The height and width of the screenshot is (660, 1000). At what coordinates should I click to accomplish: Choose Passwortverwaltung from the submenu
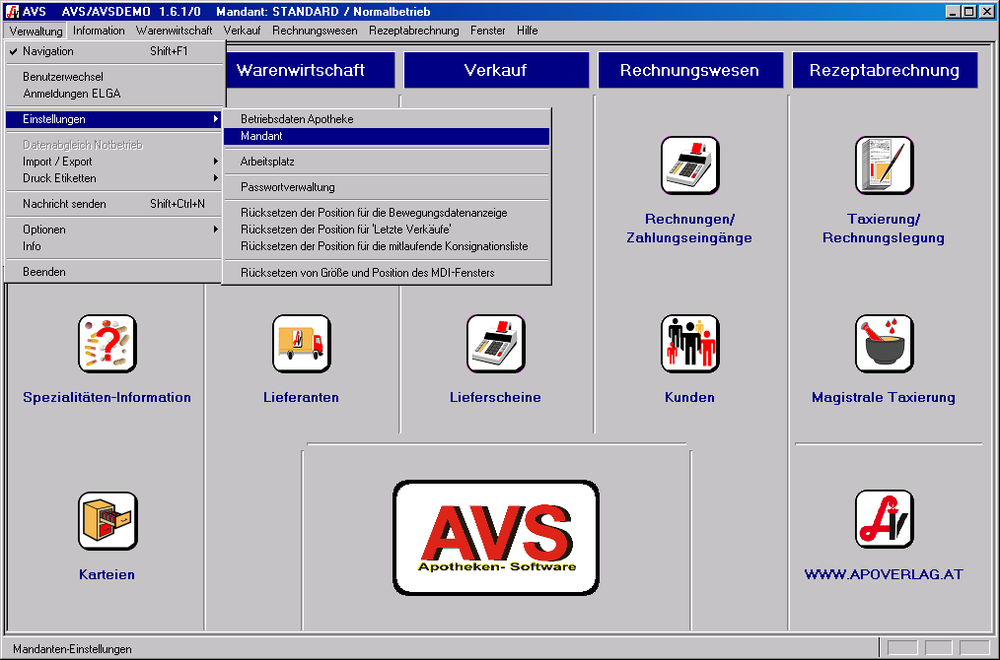point(287,187)
